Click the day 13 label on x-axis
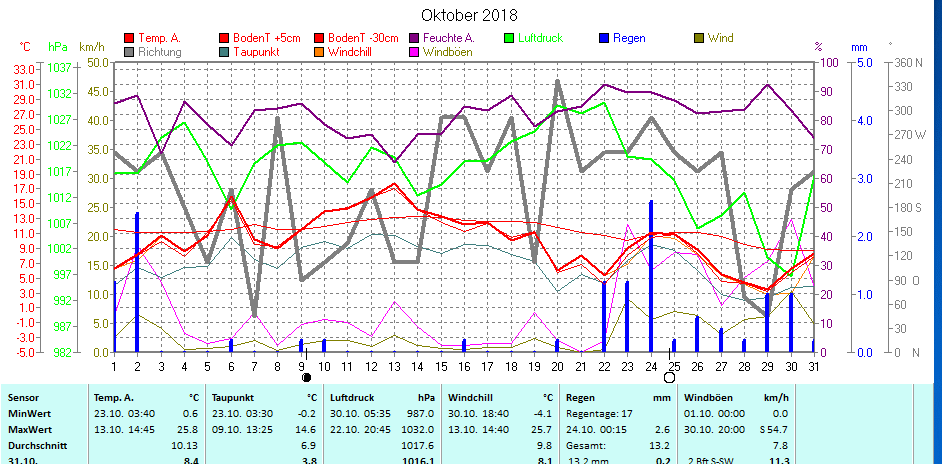942x464 pixels. coord(394,365)
